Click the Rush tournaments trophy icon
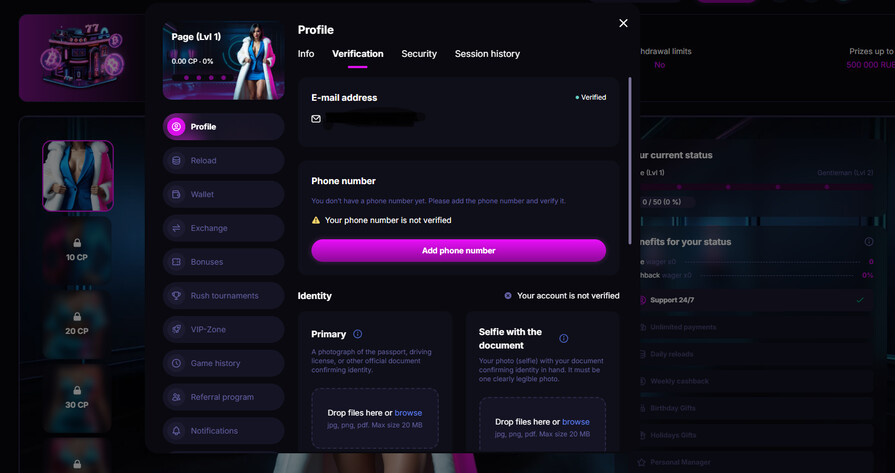The image size is (895, 473). (x=177, y=296)
